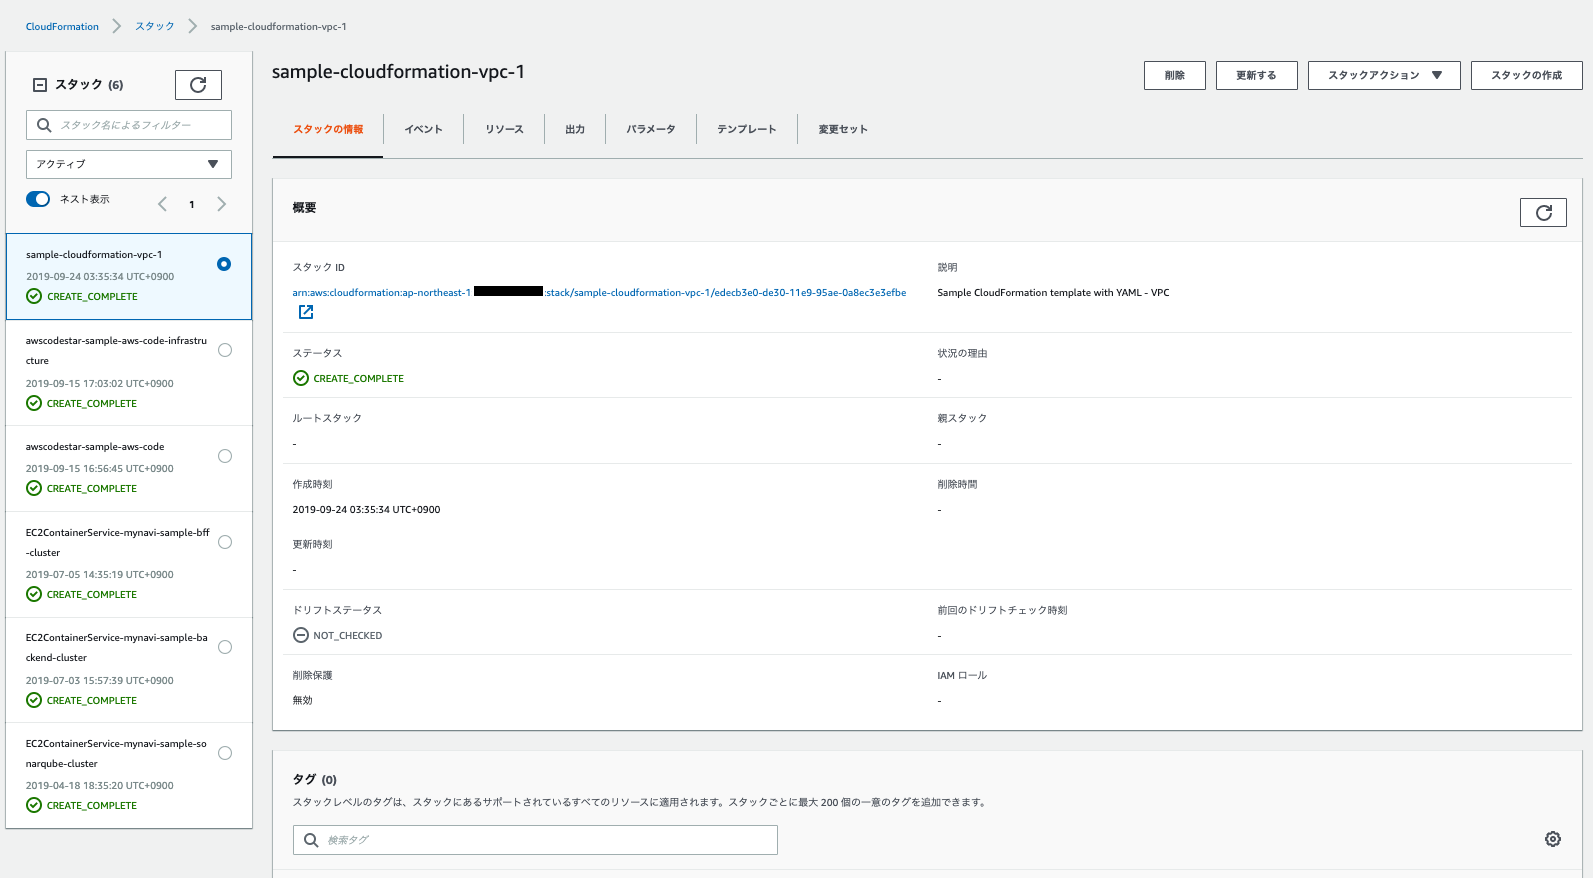Refresh the stack list in sidebar
Viewport: 1593px width, 878px height.
tap(198, 85)
